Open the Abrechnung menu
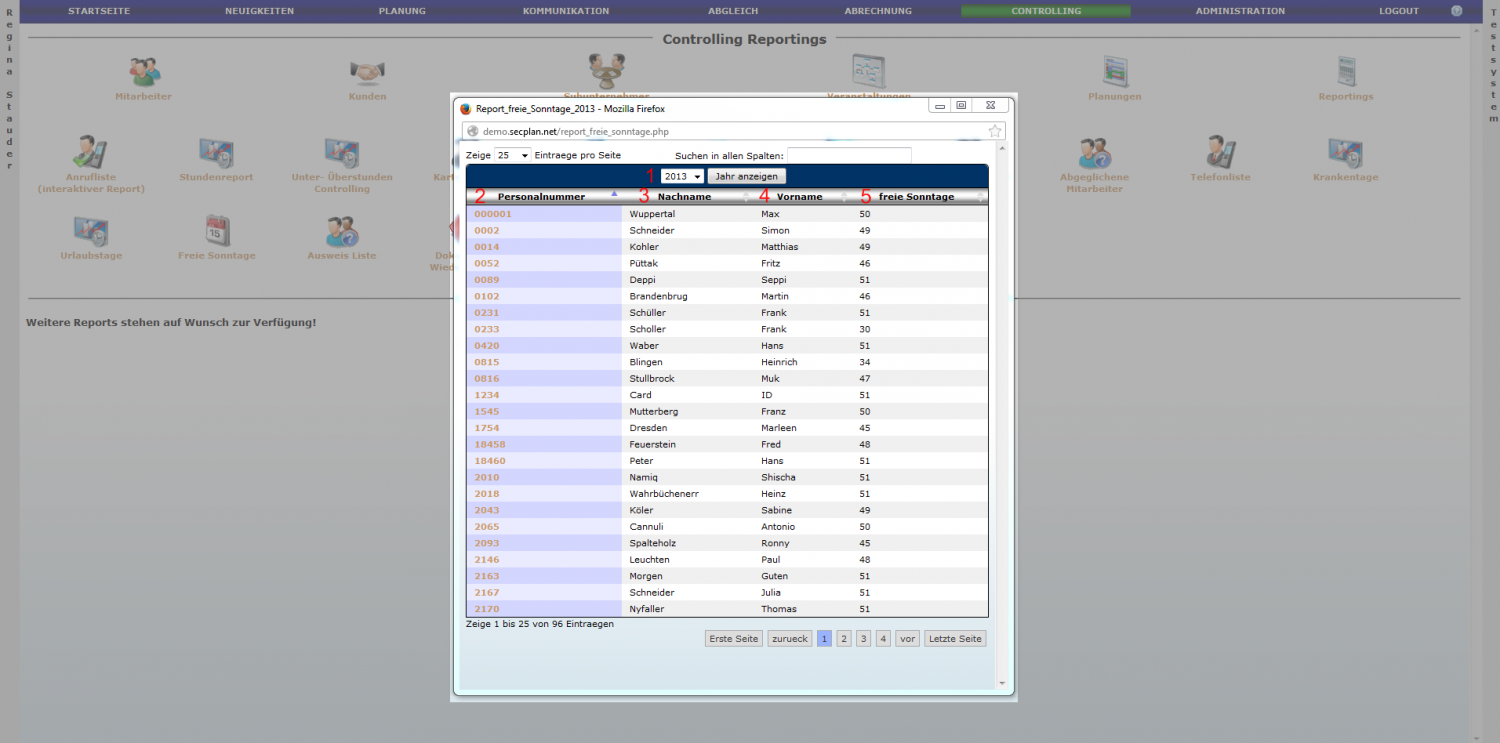 tap(878, 11)
